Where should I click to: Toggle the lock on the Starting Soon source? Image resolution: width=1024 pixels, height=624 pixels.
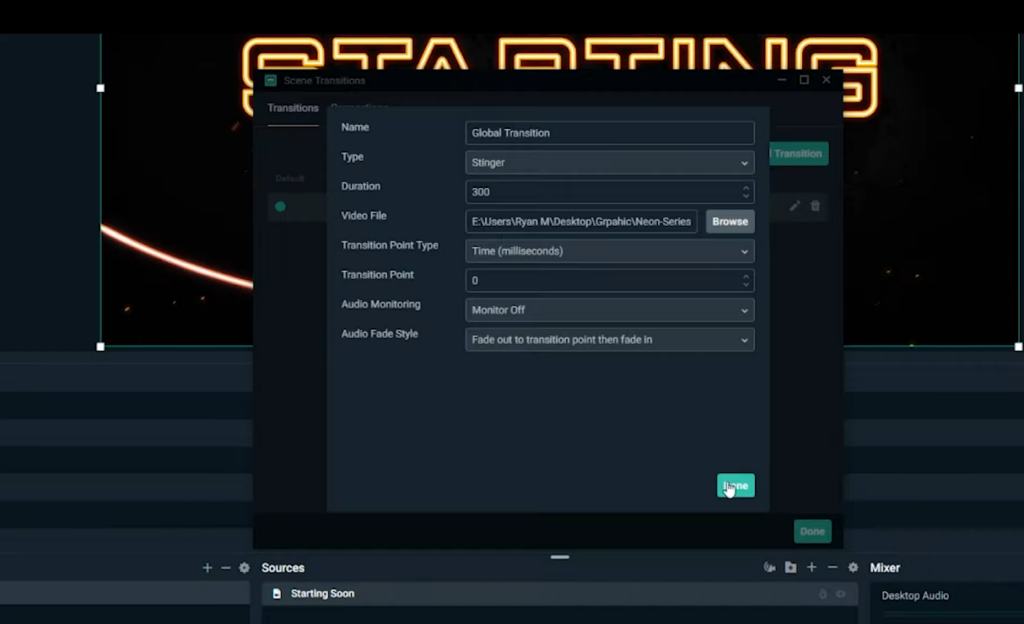822,594
